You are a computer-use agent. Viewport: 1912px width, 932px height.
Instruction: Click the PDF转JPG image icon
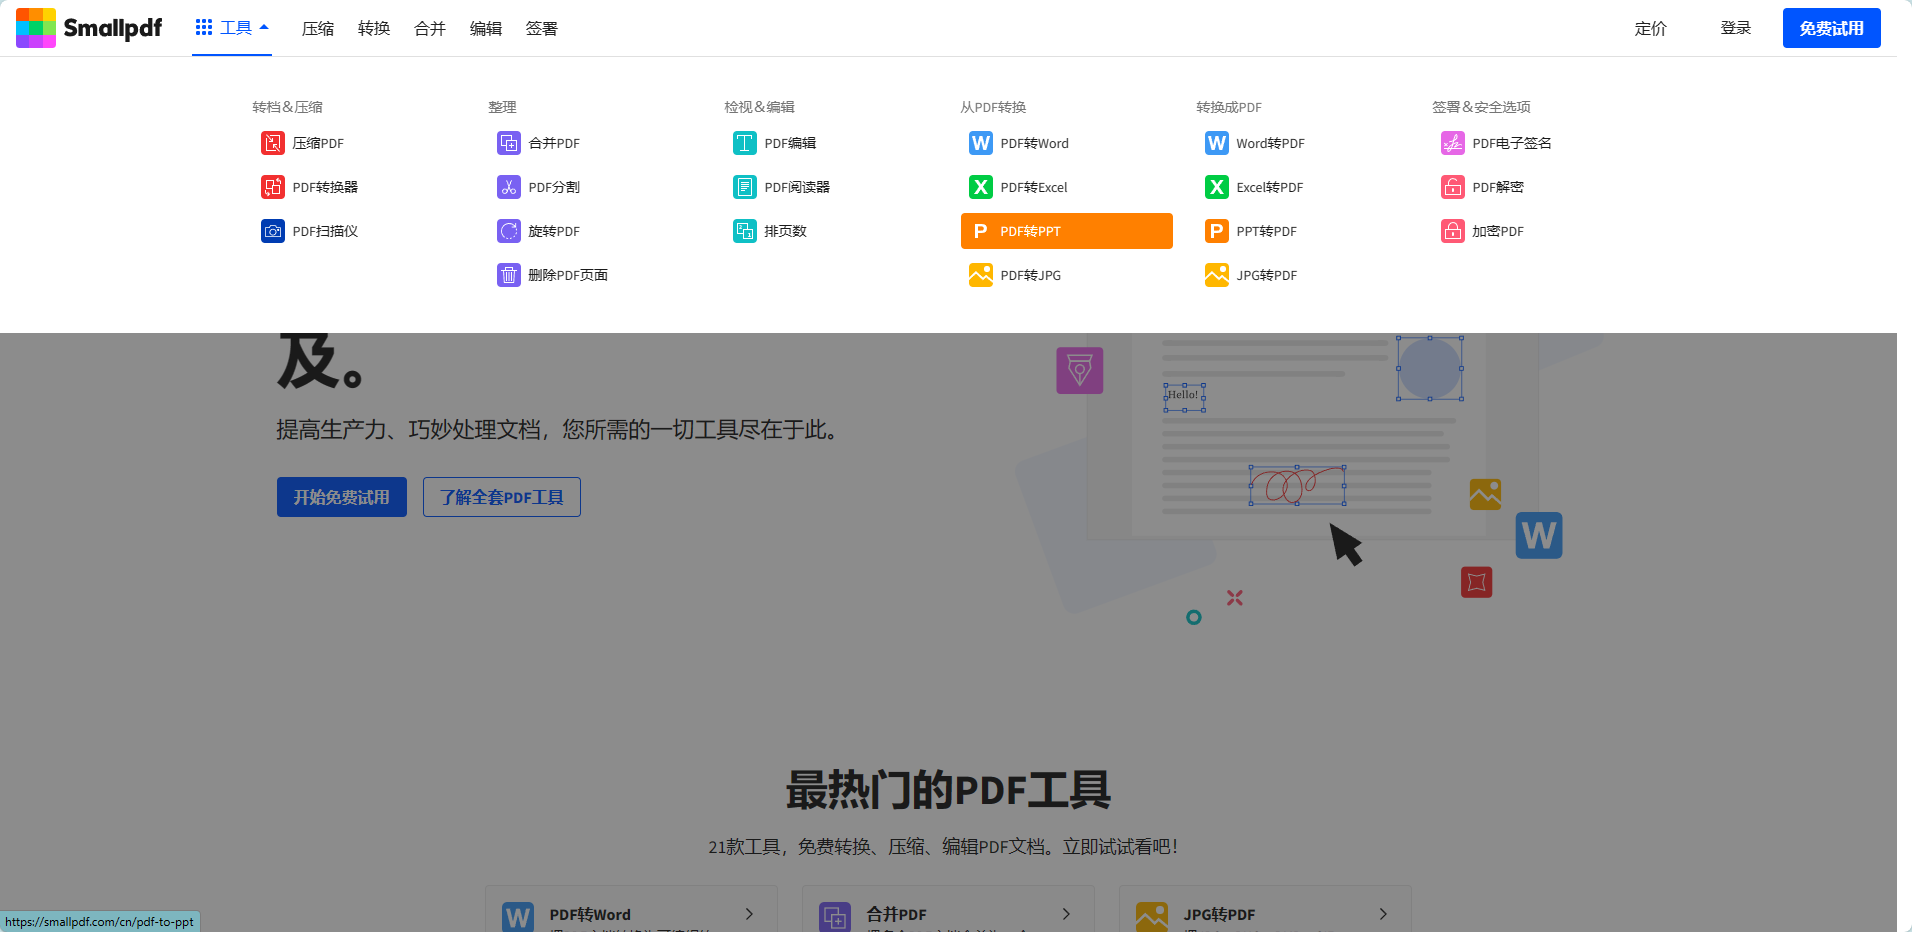(981, 275)
